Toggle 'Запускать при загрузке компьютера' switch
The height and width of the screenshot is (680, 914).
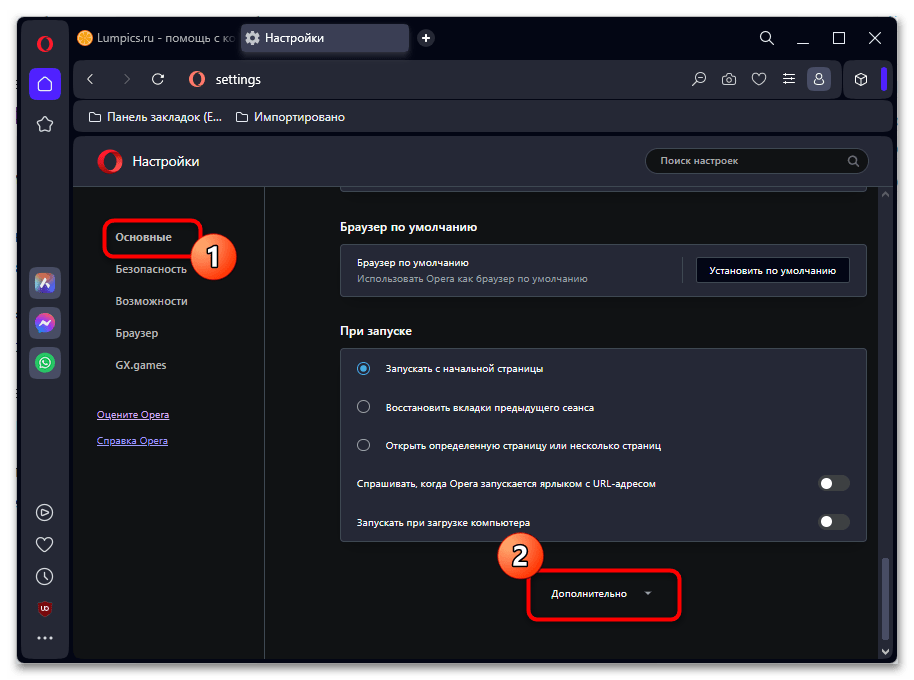click(834, 522)
